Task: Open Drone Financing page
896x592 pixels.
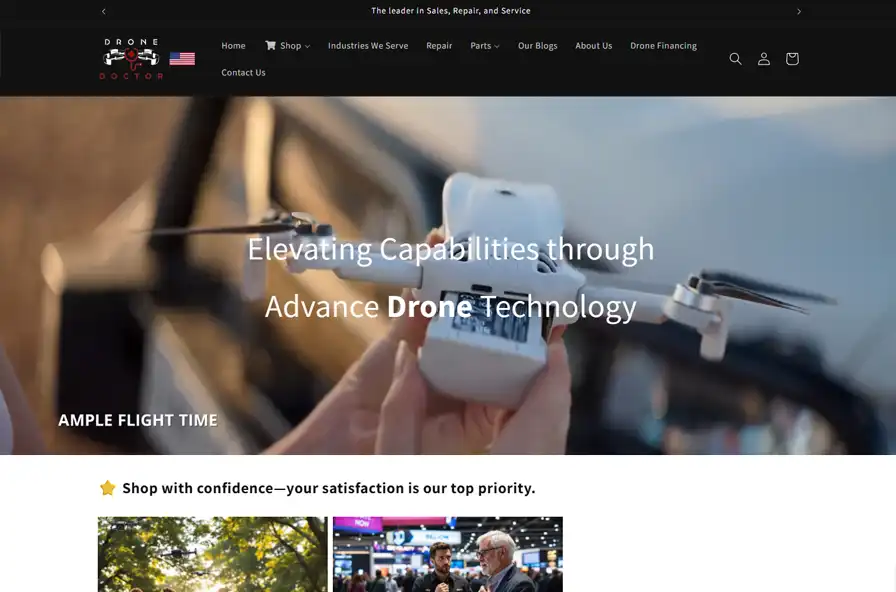Action: coord(663,46)
